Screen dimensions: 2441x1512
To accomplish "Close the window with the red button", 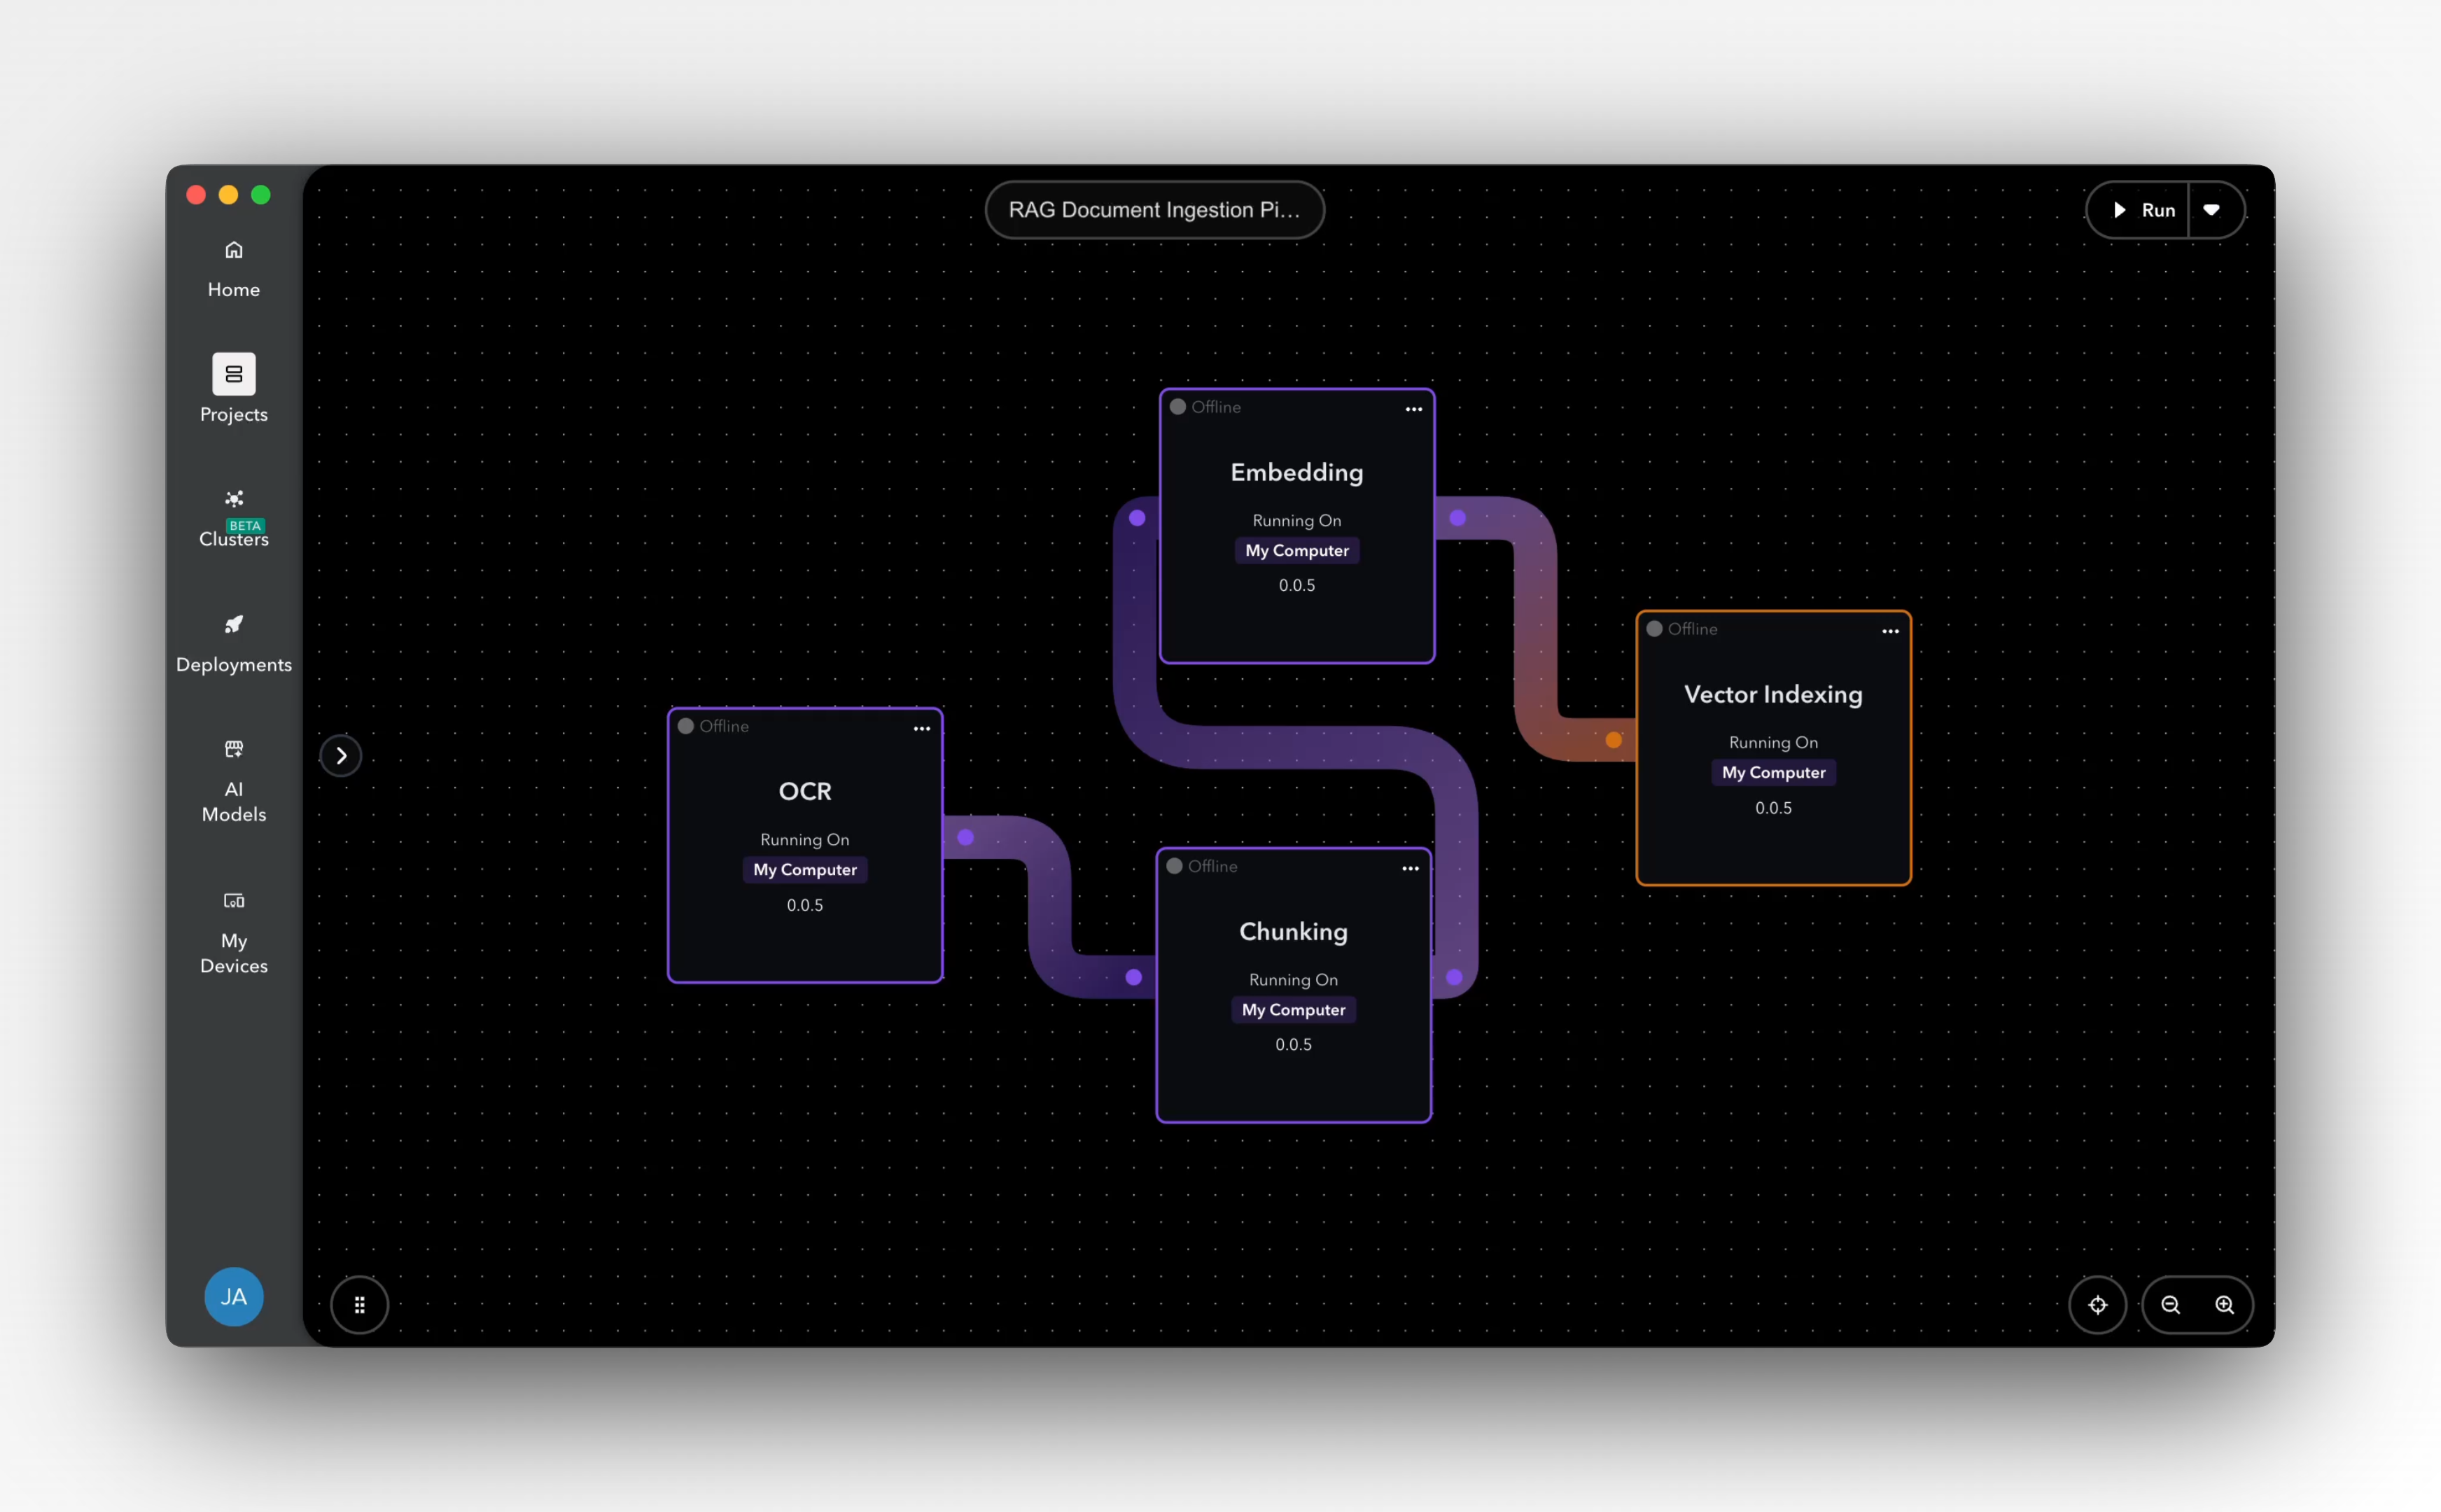I will pyautogui.click(x=196, y=195).
